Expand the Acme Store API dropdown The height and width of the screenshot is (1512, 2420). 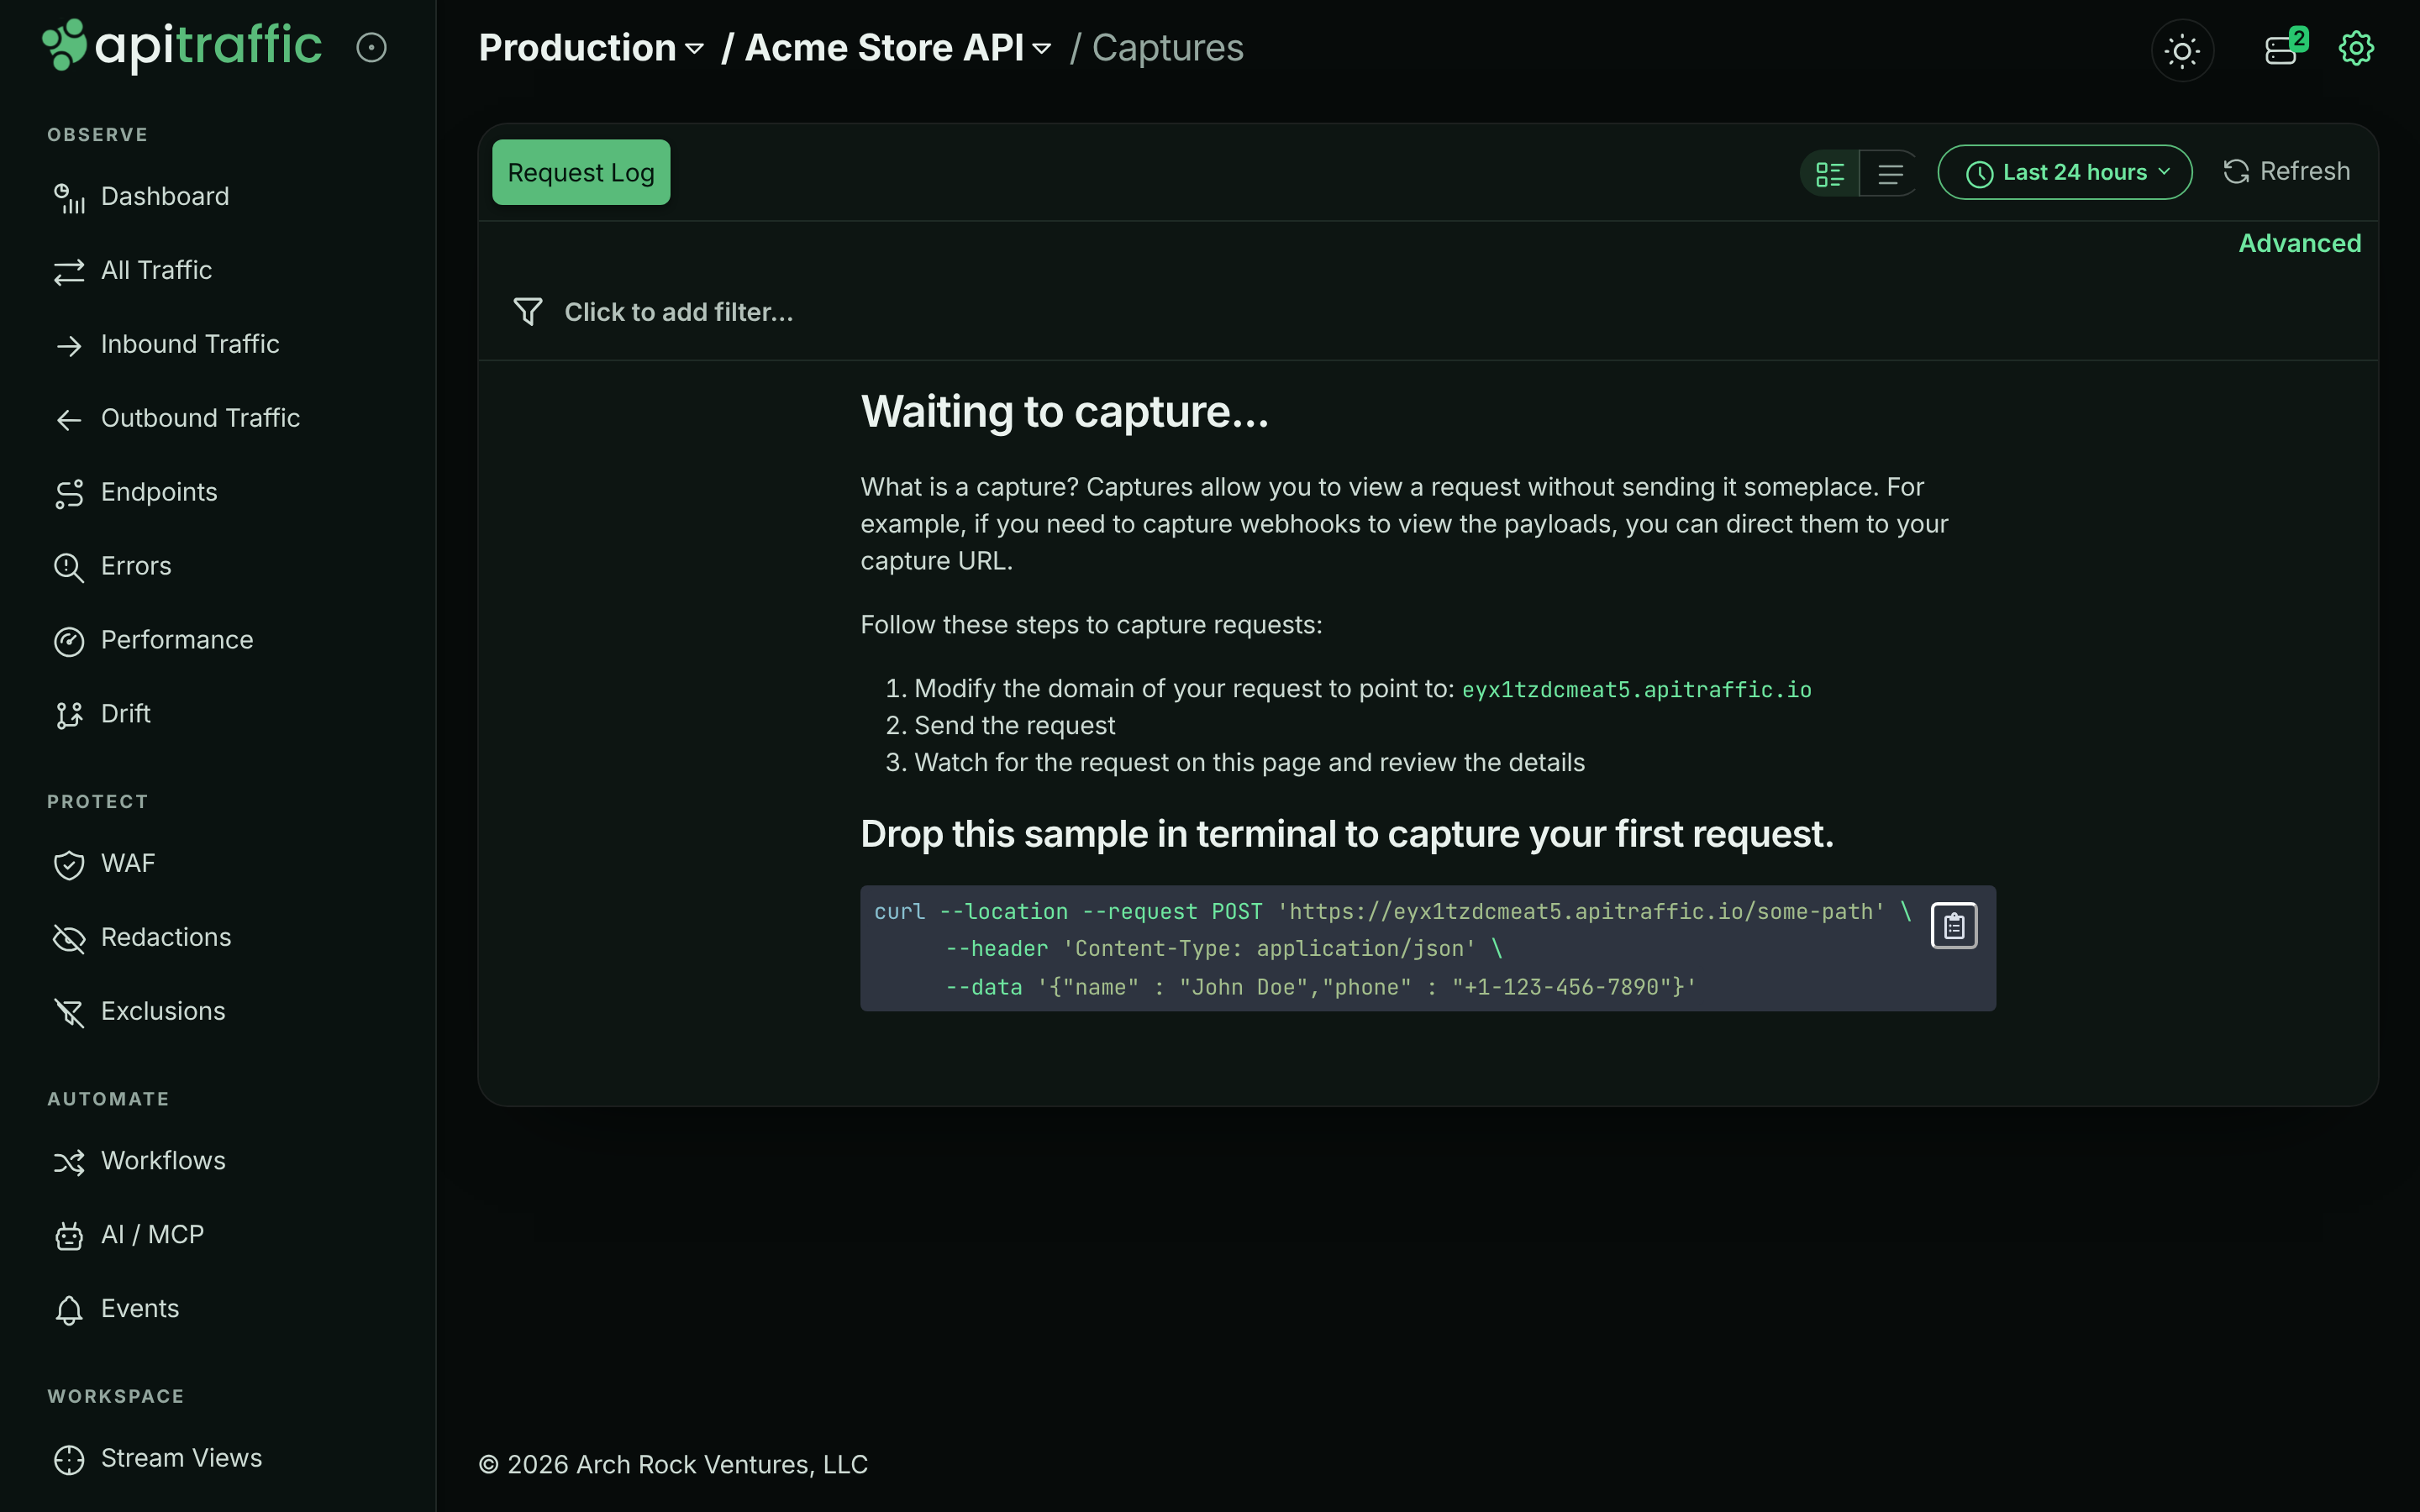898,48
